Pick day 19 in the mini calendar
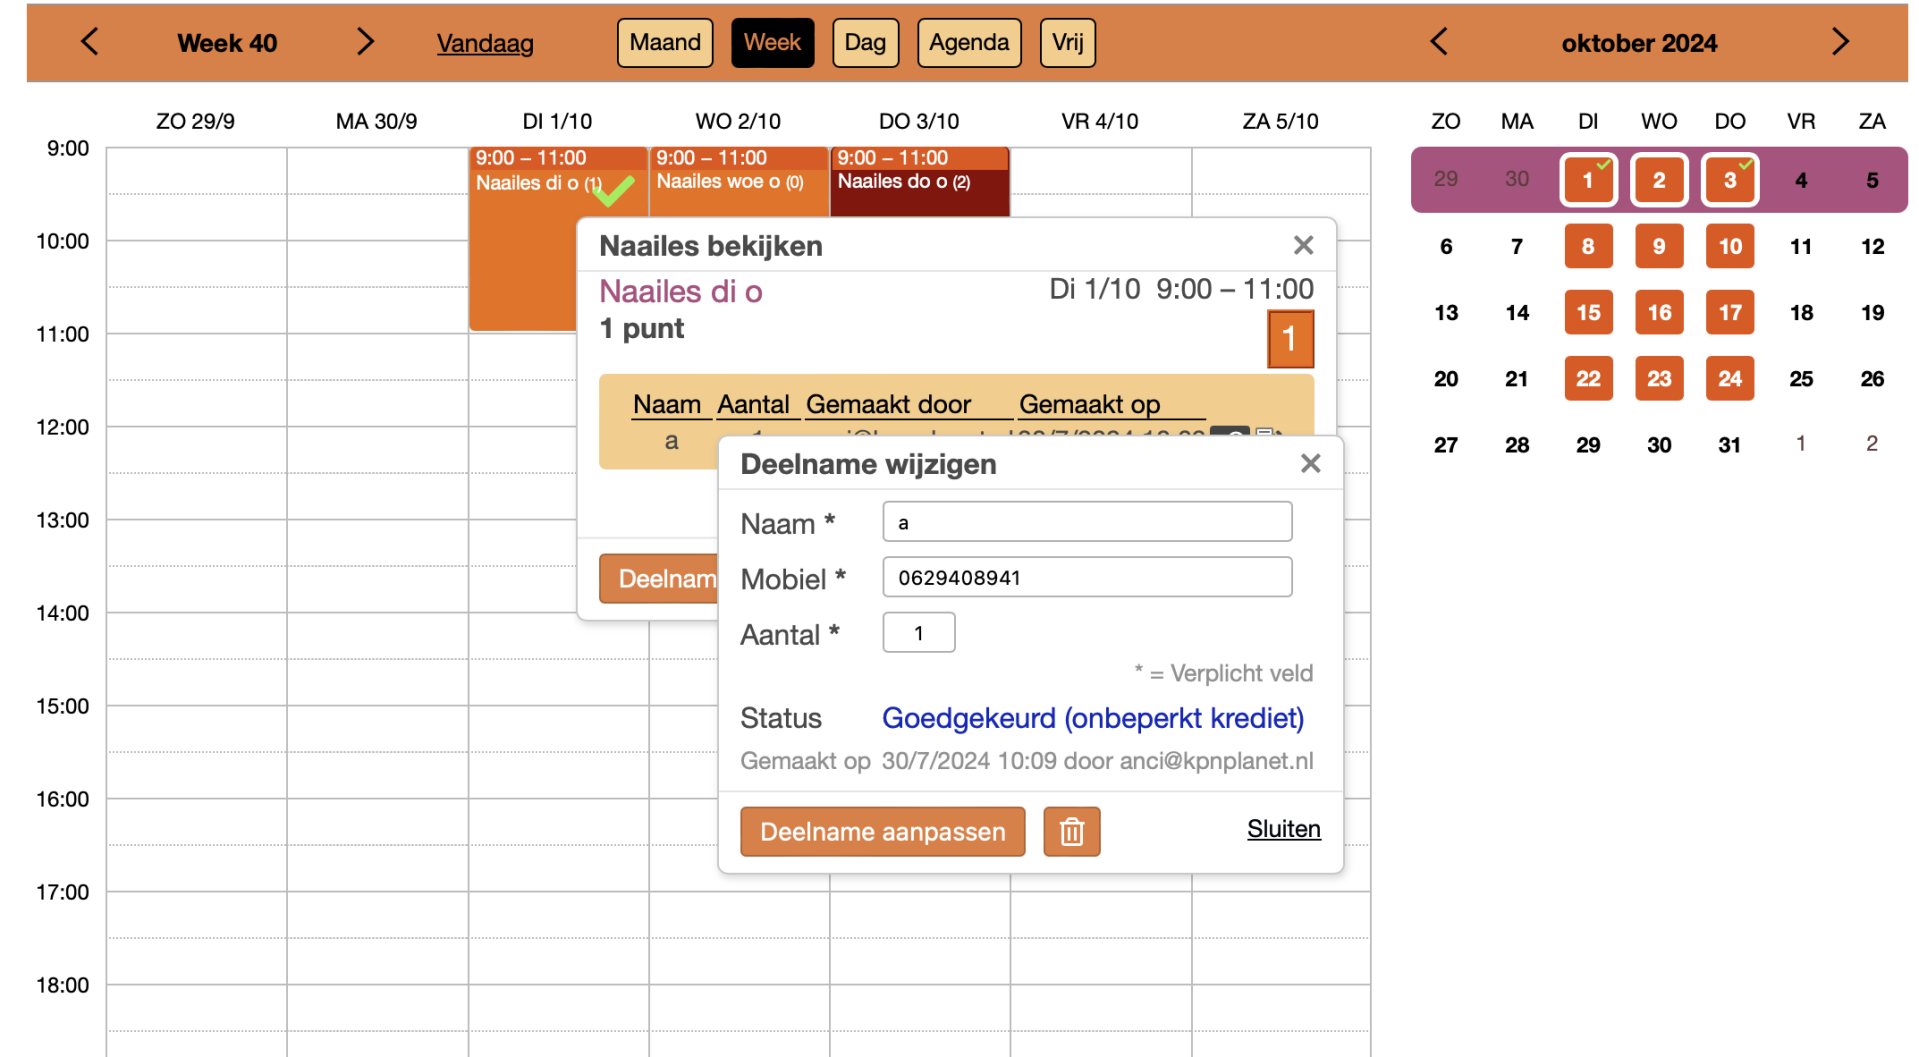Screen dimensions: 1919x1057 click(1872, 313)
